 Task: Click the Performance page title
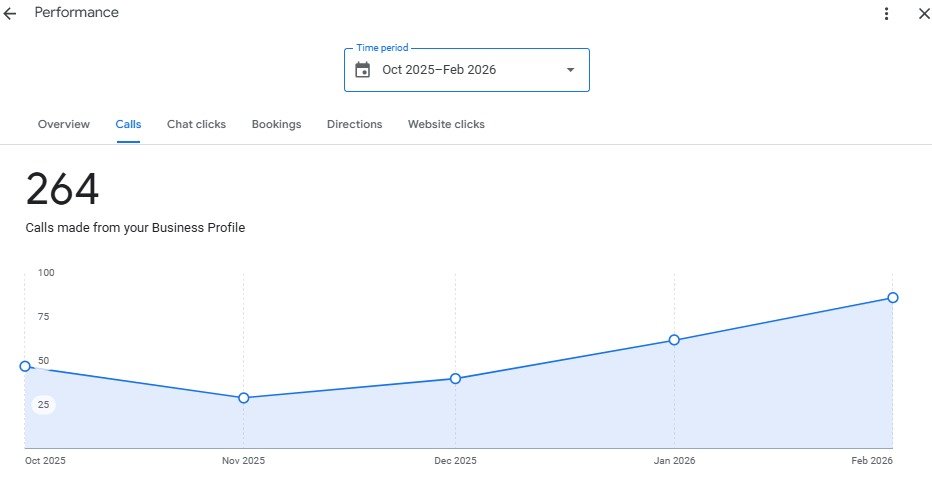pyautogui.click(x=76, y=13)
